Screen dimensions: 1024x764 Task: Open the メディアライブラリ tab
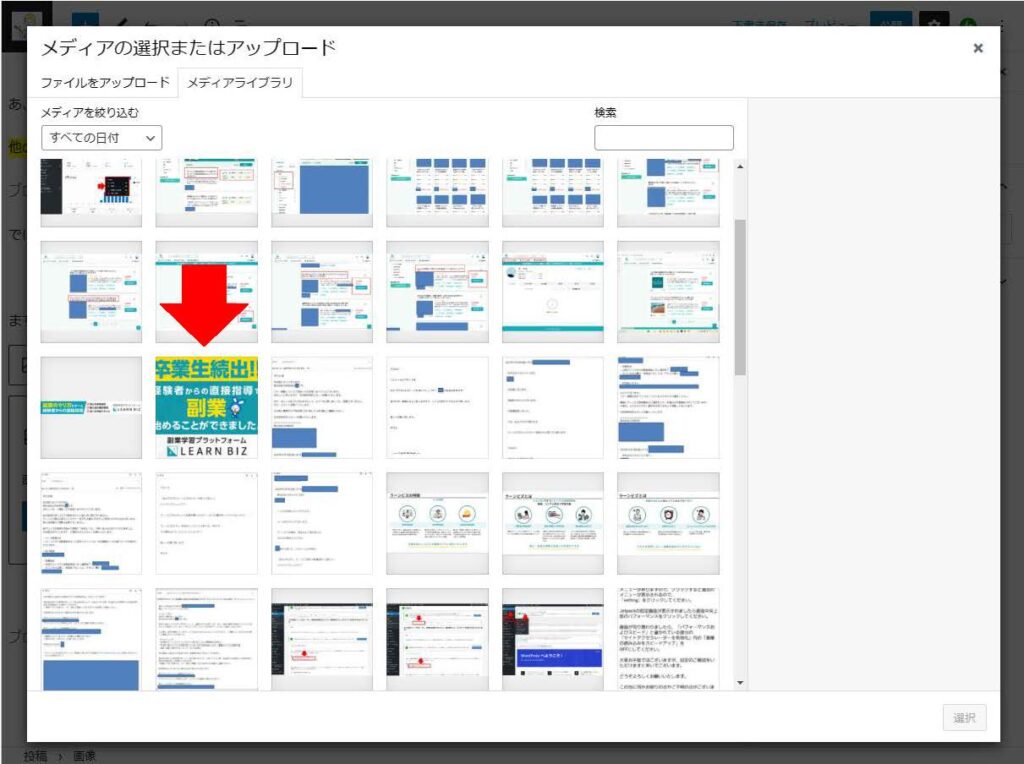point(240,83)
